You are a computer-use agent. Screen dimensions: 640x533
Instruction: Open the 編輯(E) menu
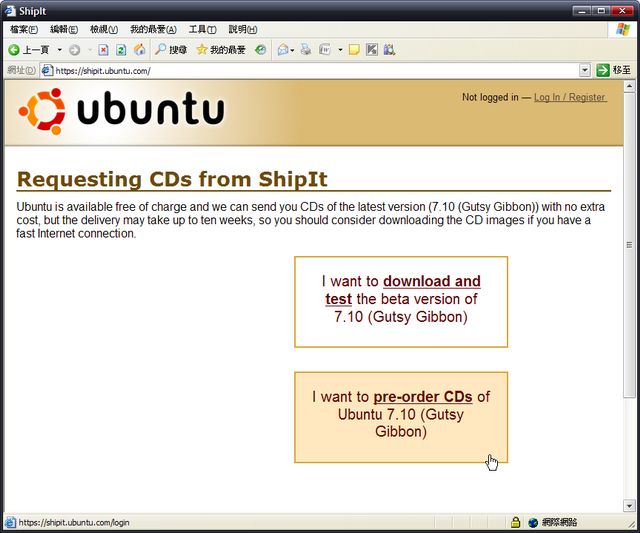[x=64, y=29]
